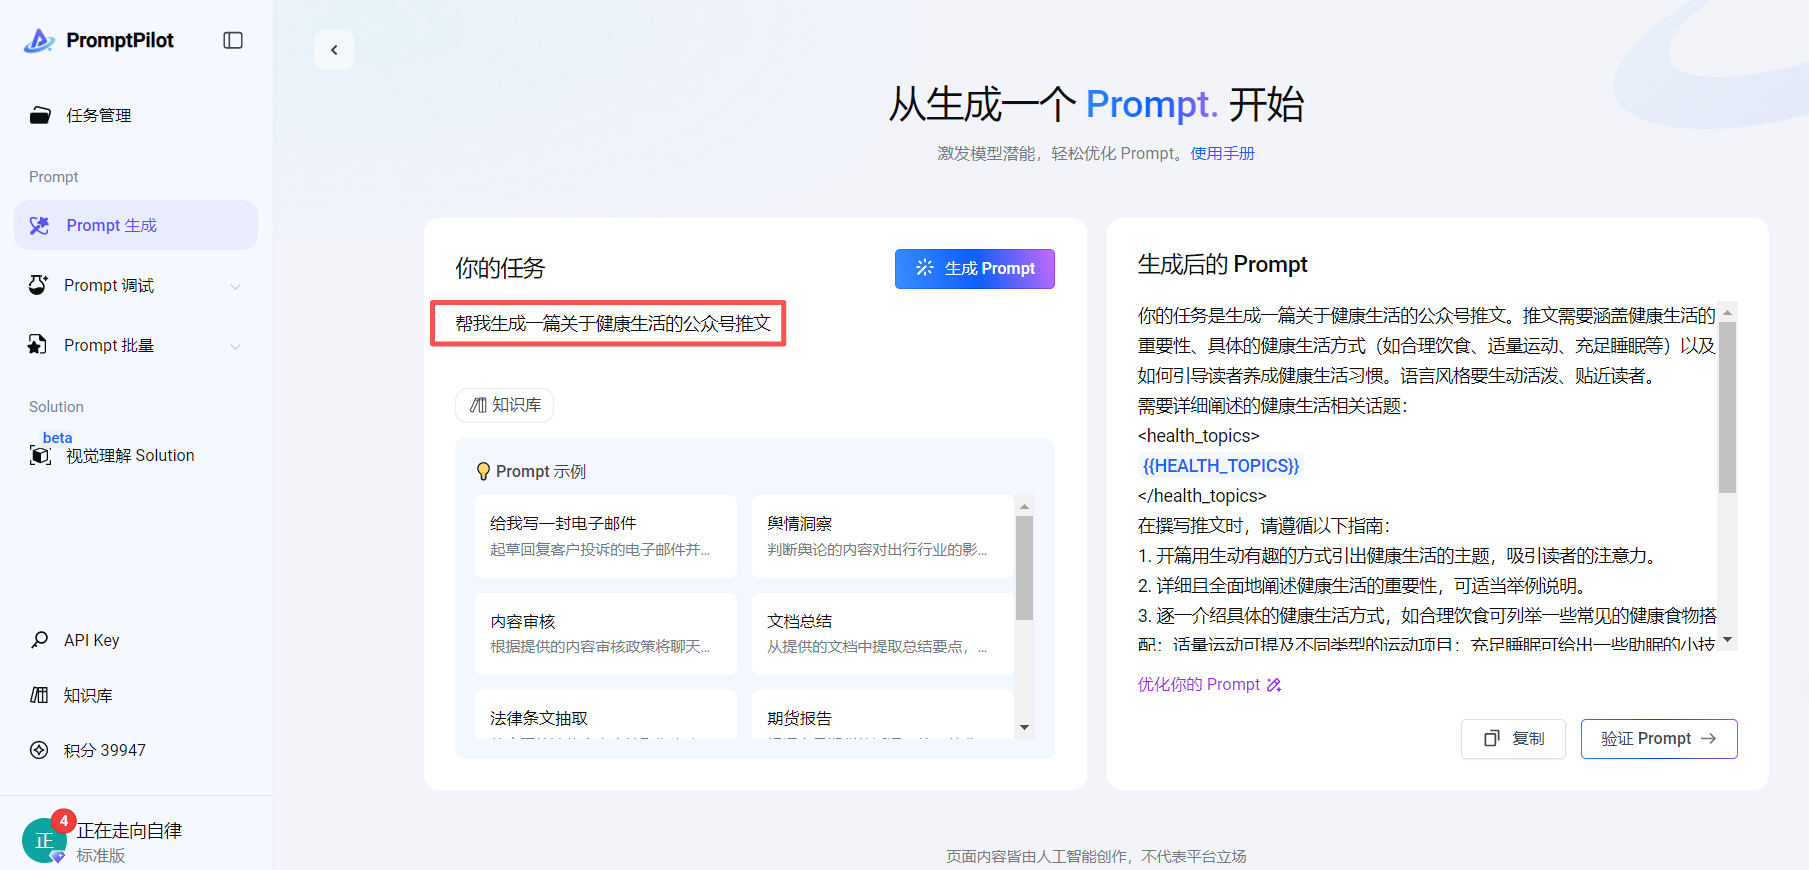
Task: Click the 积分 coin icon
Action: [39, 750]
